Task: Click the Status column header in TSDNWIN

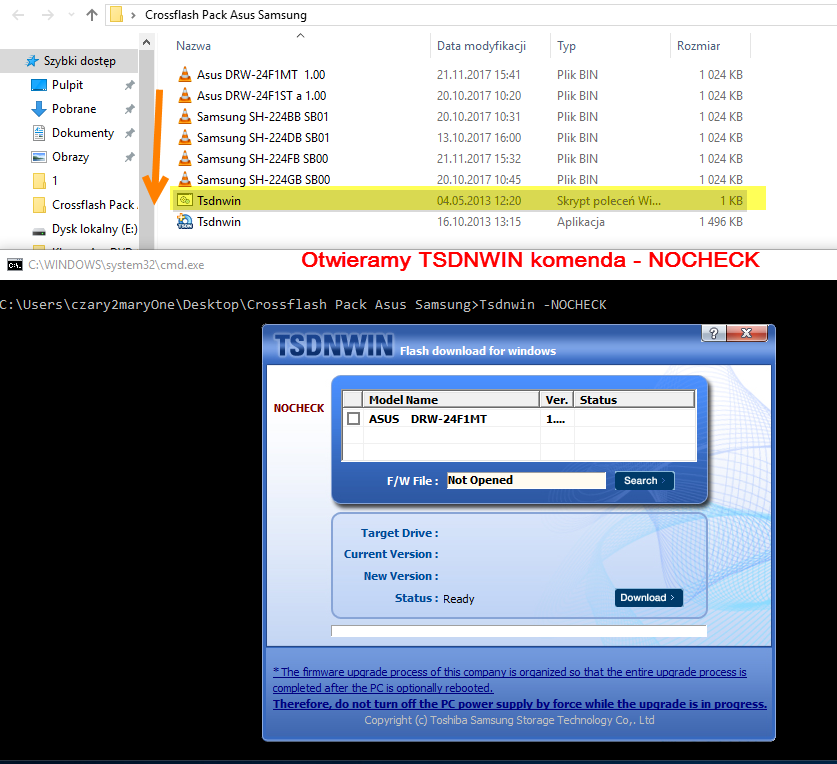Action: 634,399
